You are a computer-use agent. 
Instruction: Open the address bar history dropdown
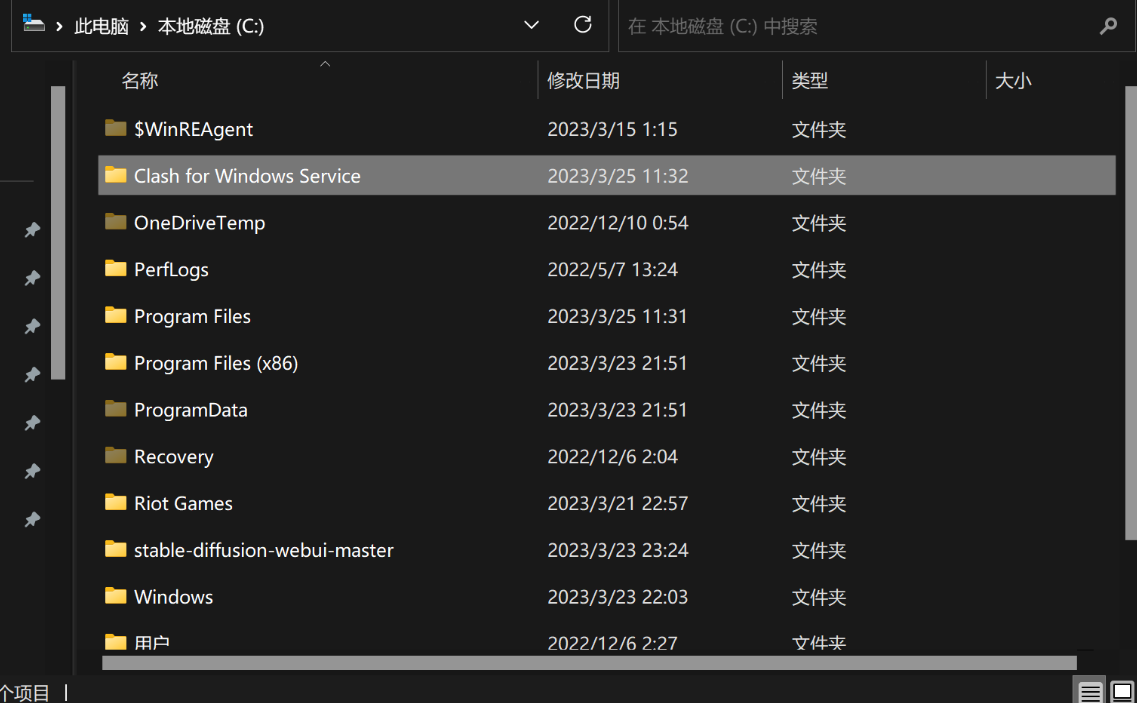(x=532, y=26)
